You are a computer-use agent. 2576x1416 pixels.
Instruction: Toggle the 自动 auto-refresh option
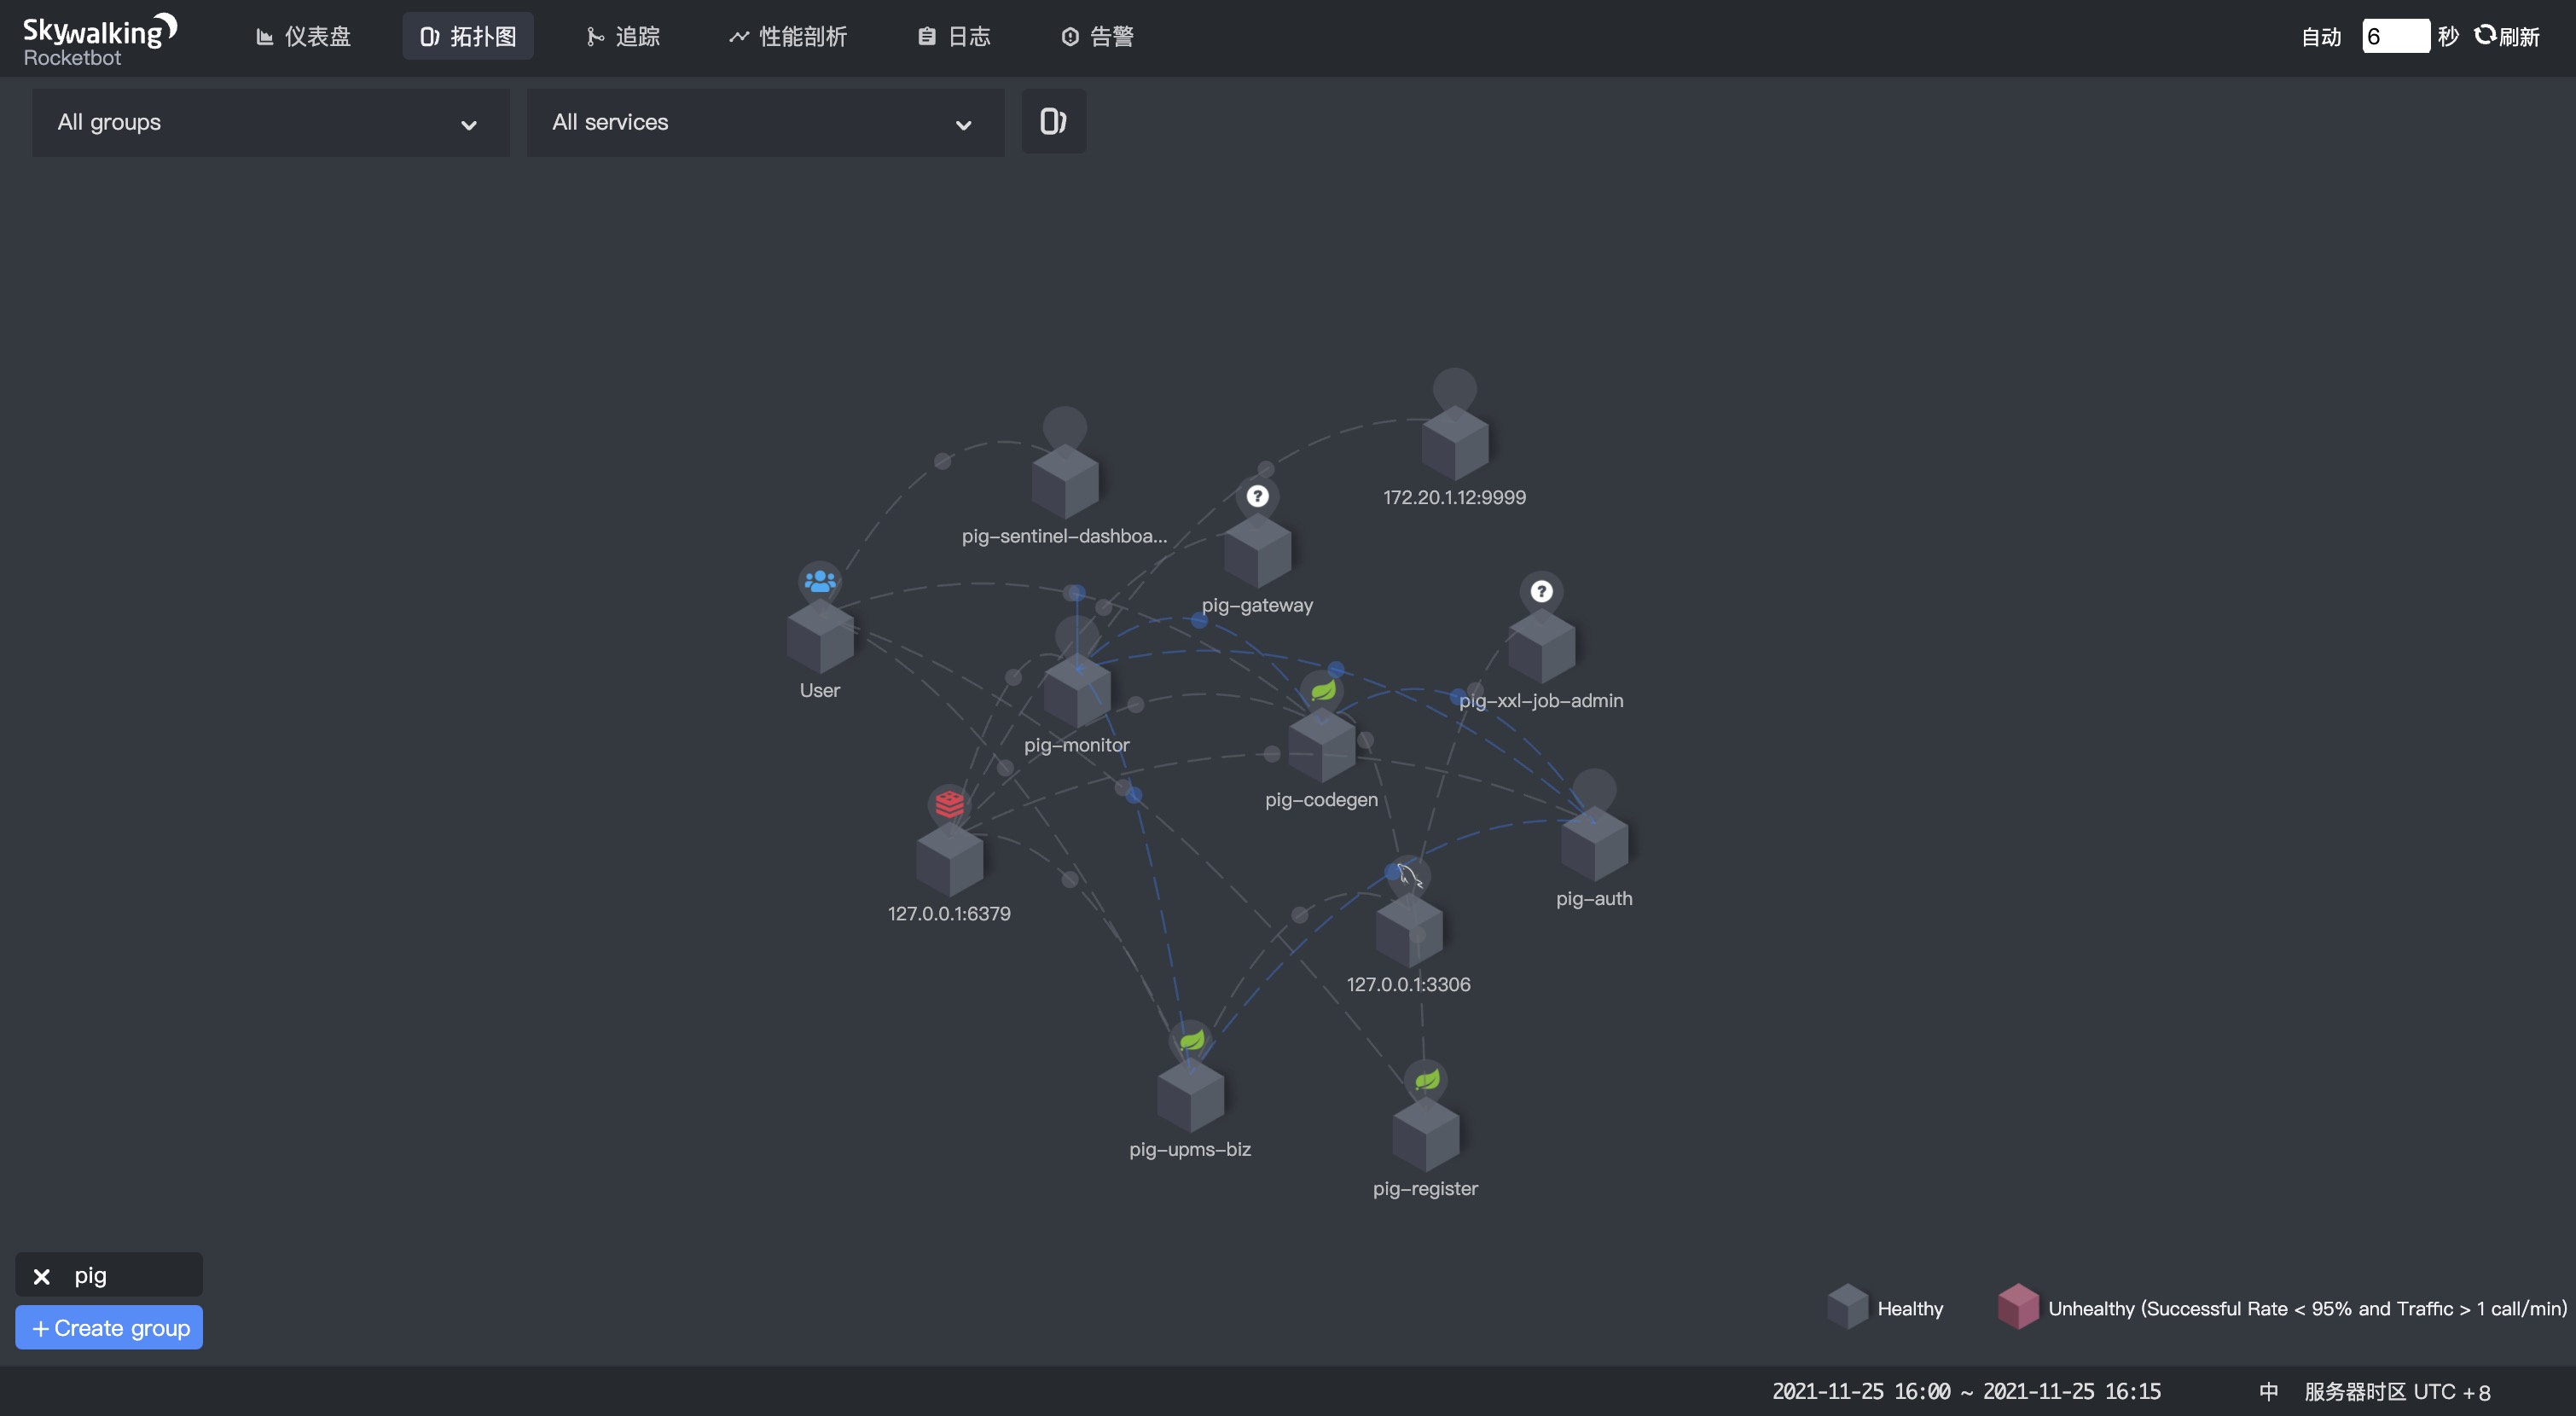tap(2321, 36)
